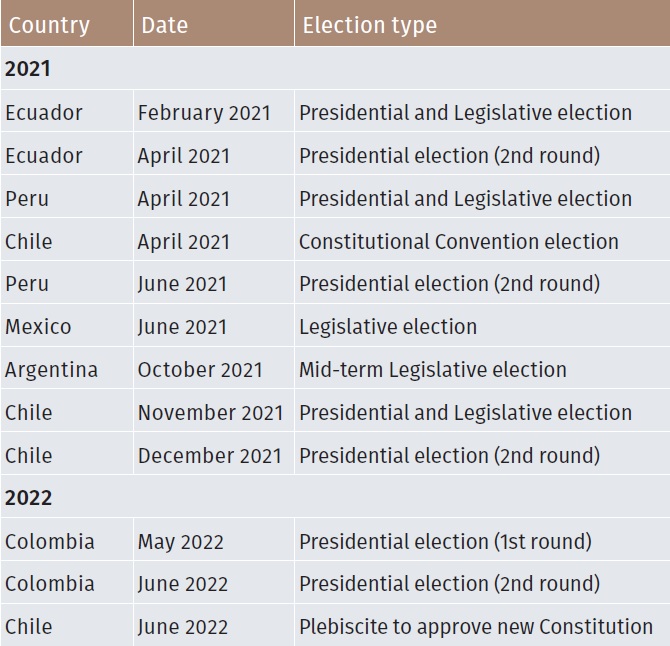Select the Legislative election cell for Mexico
This screenshot has height=646, width=670.
pyautogui.click(x=482, y=326)
